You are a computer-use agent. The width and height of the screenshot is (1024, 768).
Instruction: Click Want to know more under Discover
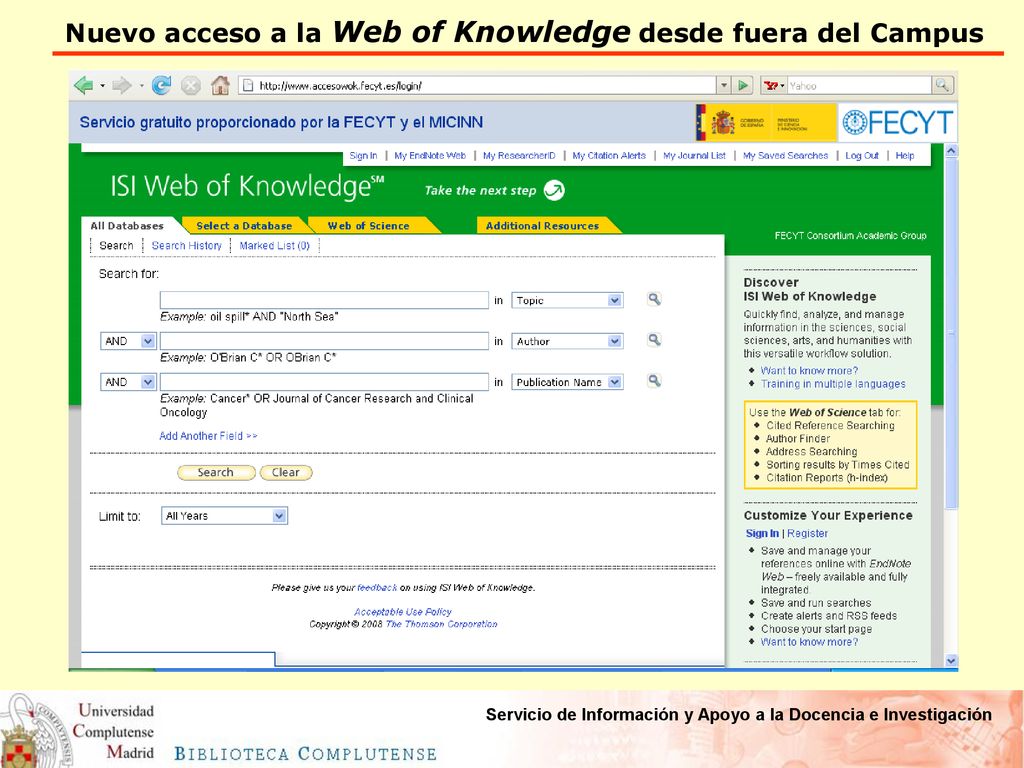809,370
